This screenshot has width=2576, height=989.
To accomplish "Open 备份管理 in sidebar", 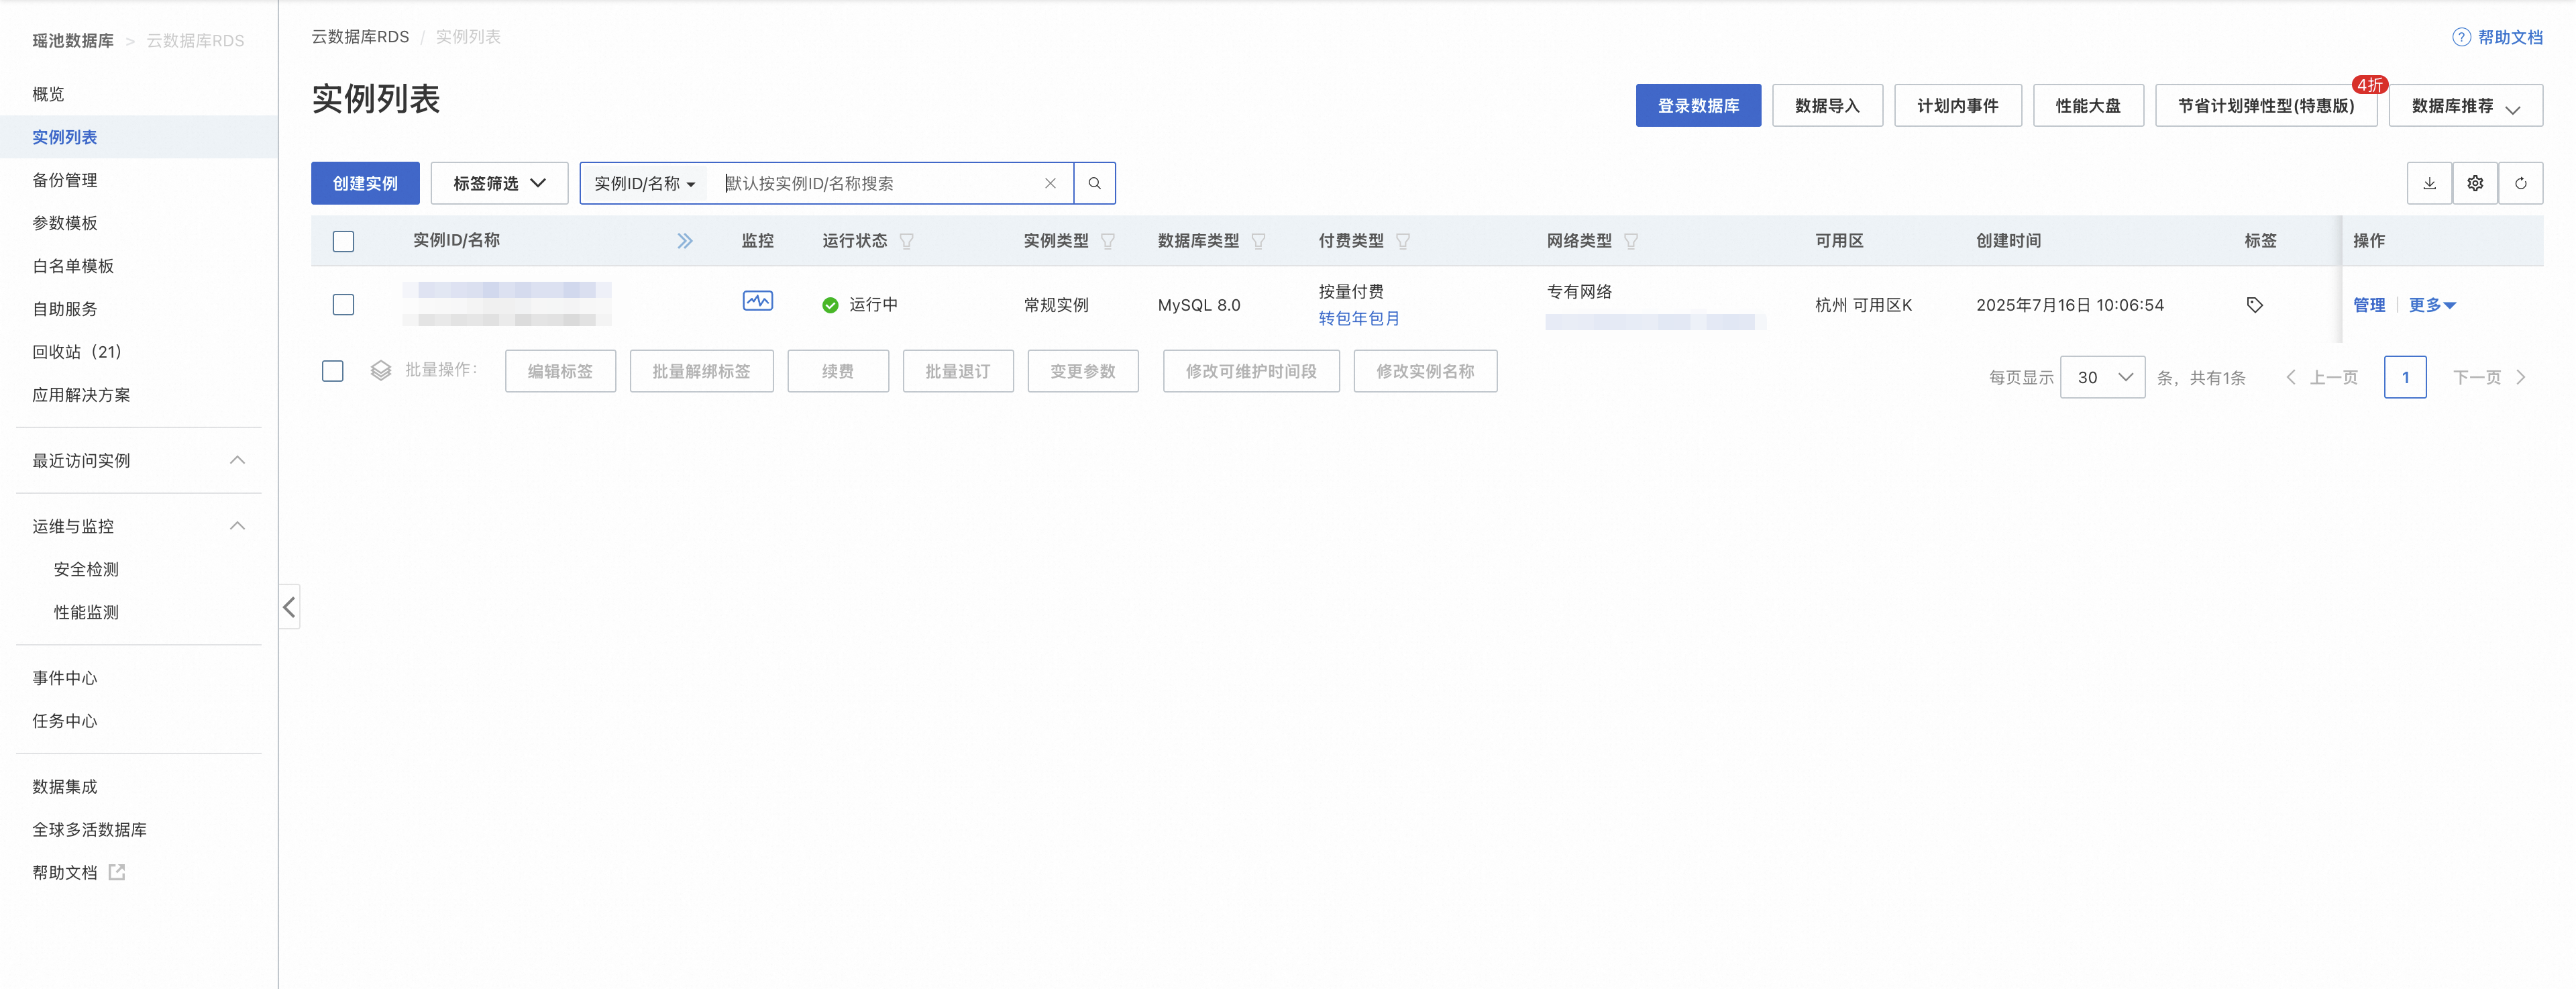I will [65, 180].
